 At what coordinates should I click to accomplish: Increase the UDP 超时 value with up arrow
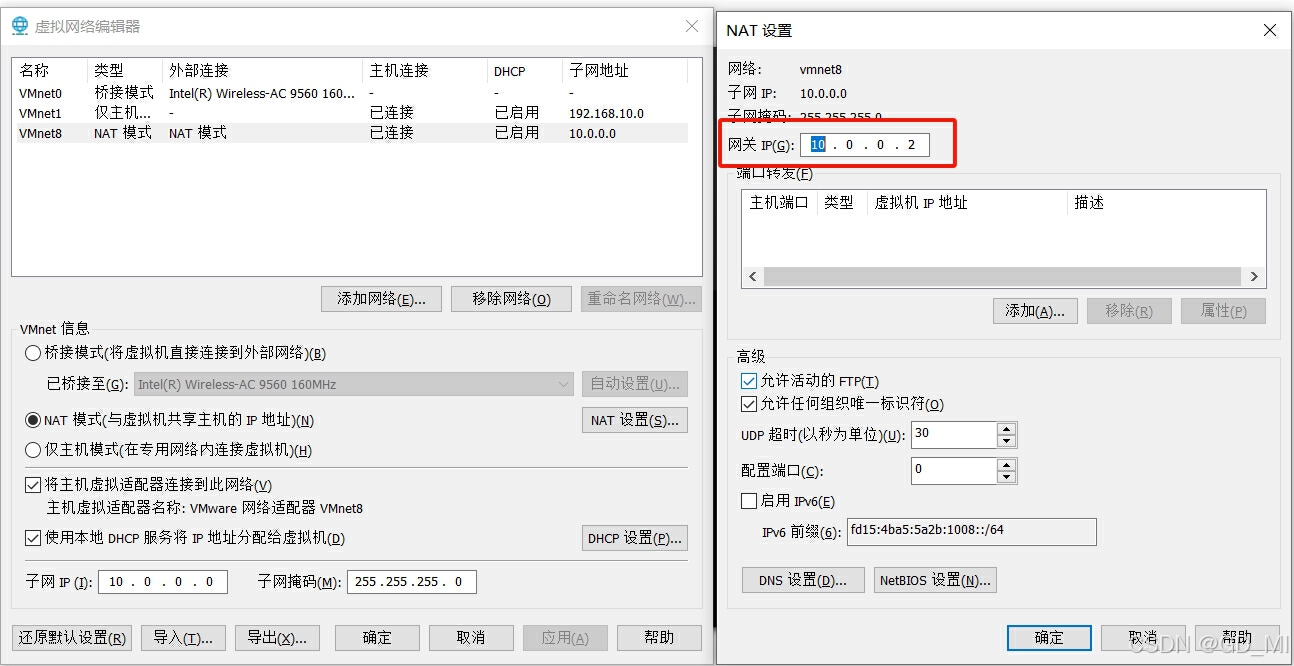pos(1007,429)
